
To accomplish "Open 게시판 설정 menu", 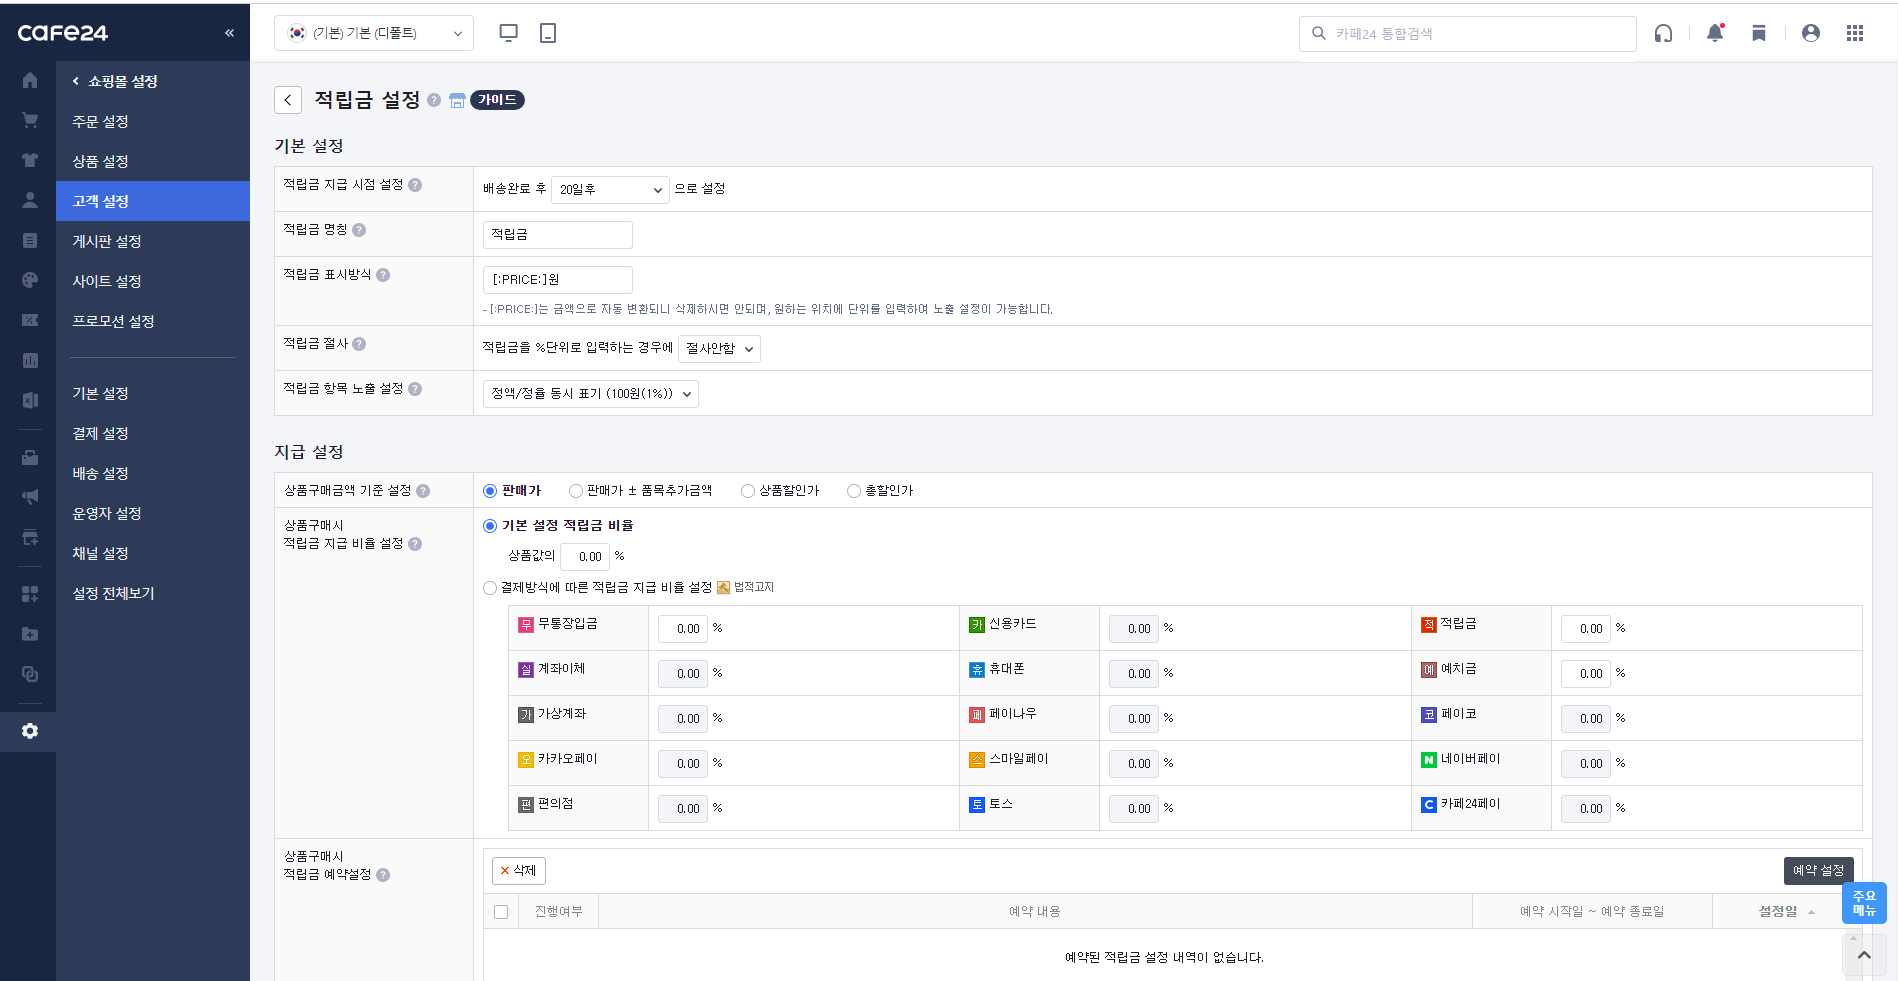I will click(x=106, y=241).
